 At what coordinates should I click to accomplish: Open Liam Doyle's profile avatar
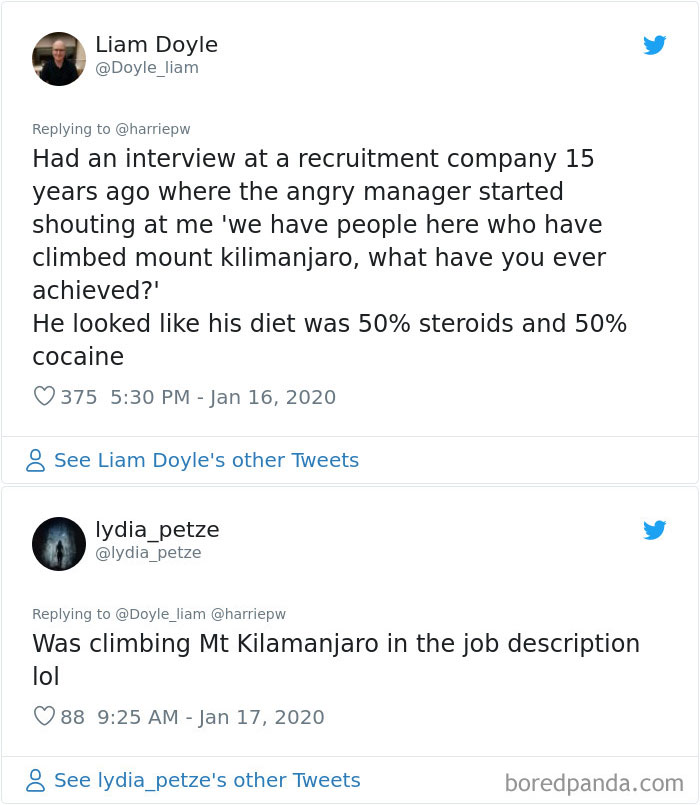[59, 59]
